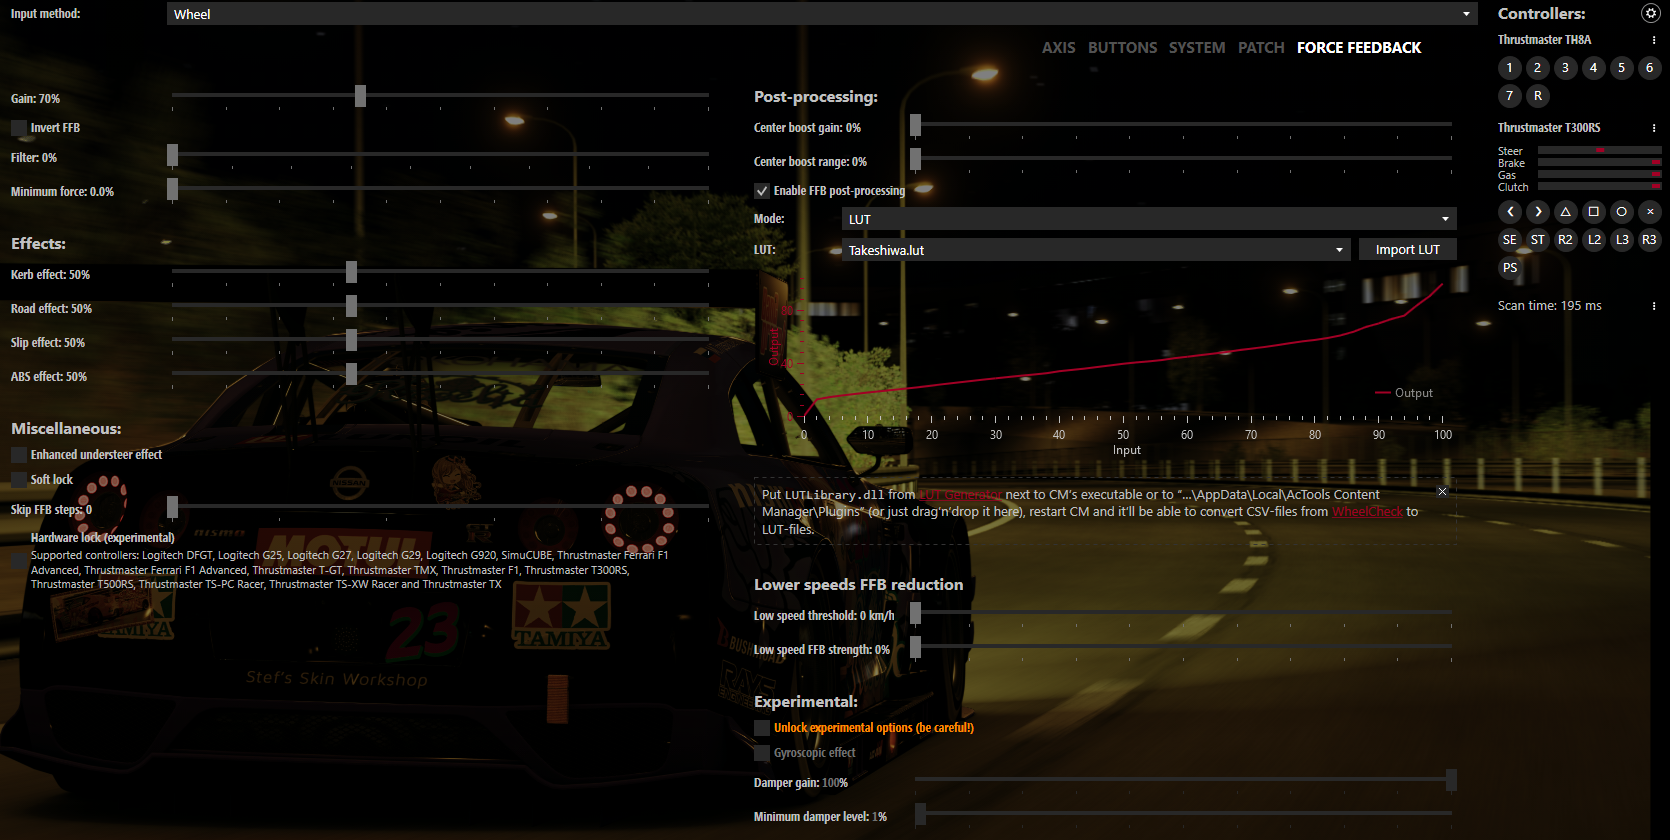
Task: Click the PS button indicator
Action: (1510, 268)
